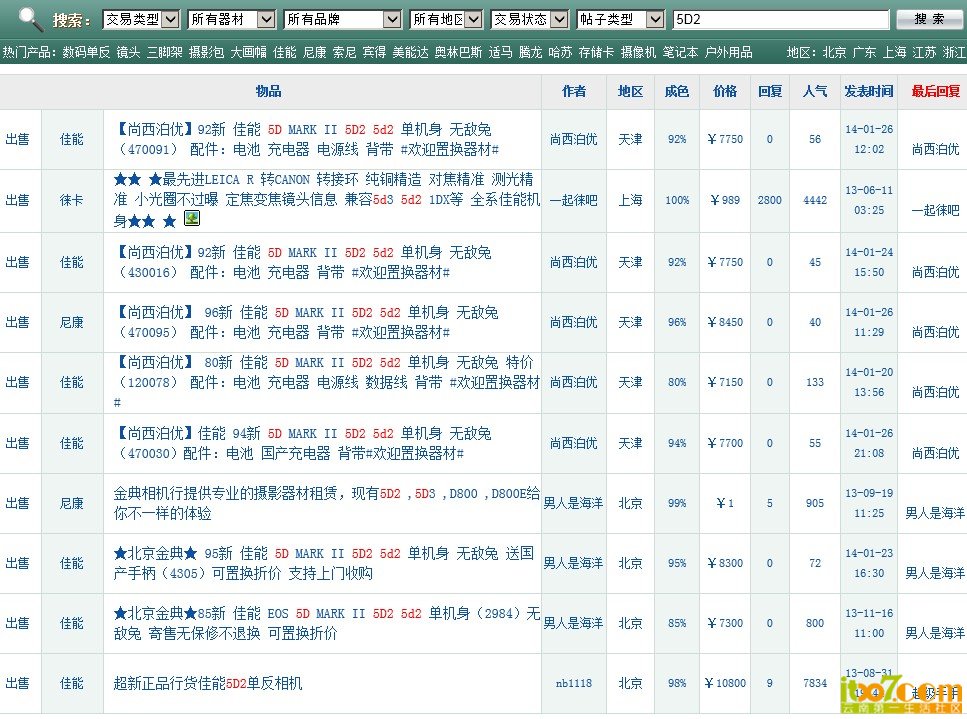Click the 搜索 search button
Viewport: 967px width, 719px height.
pyautogui.click(x=929, y=19)
